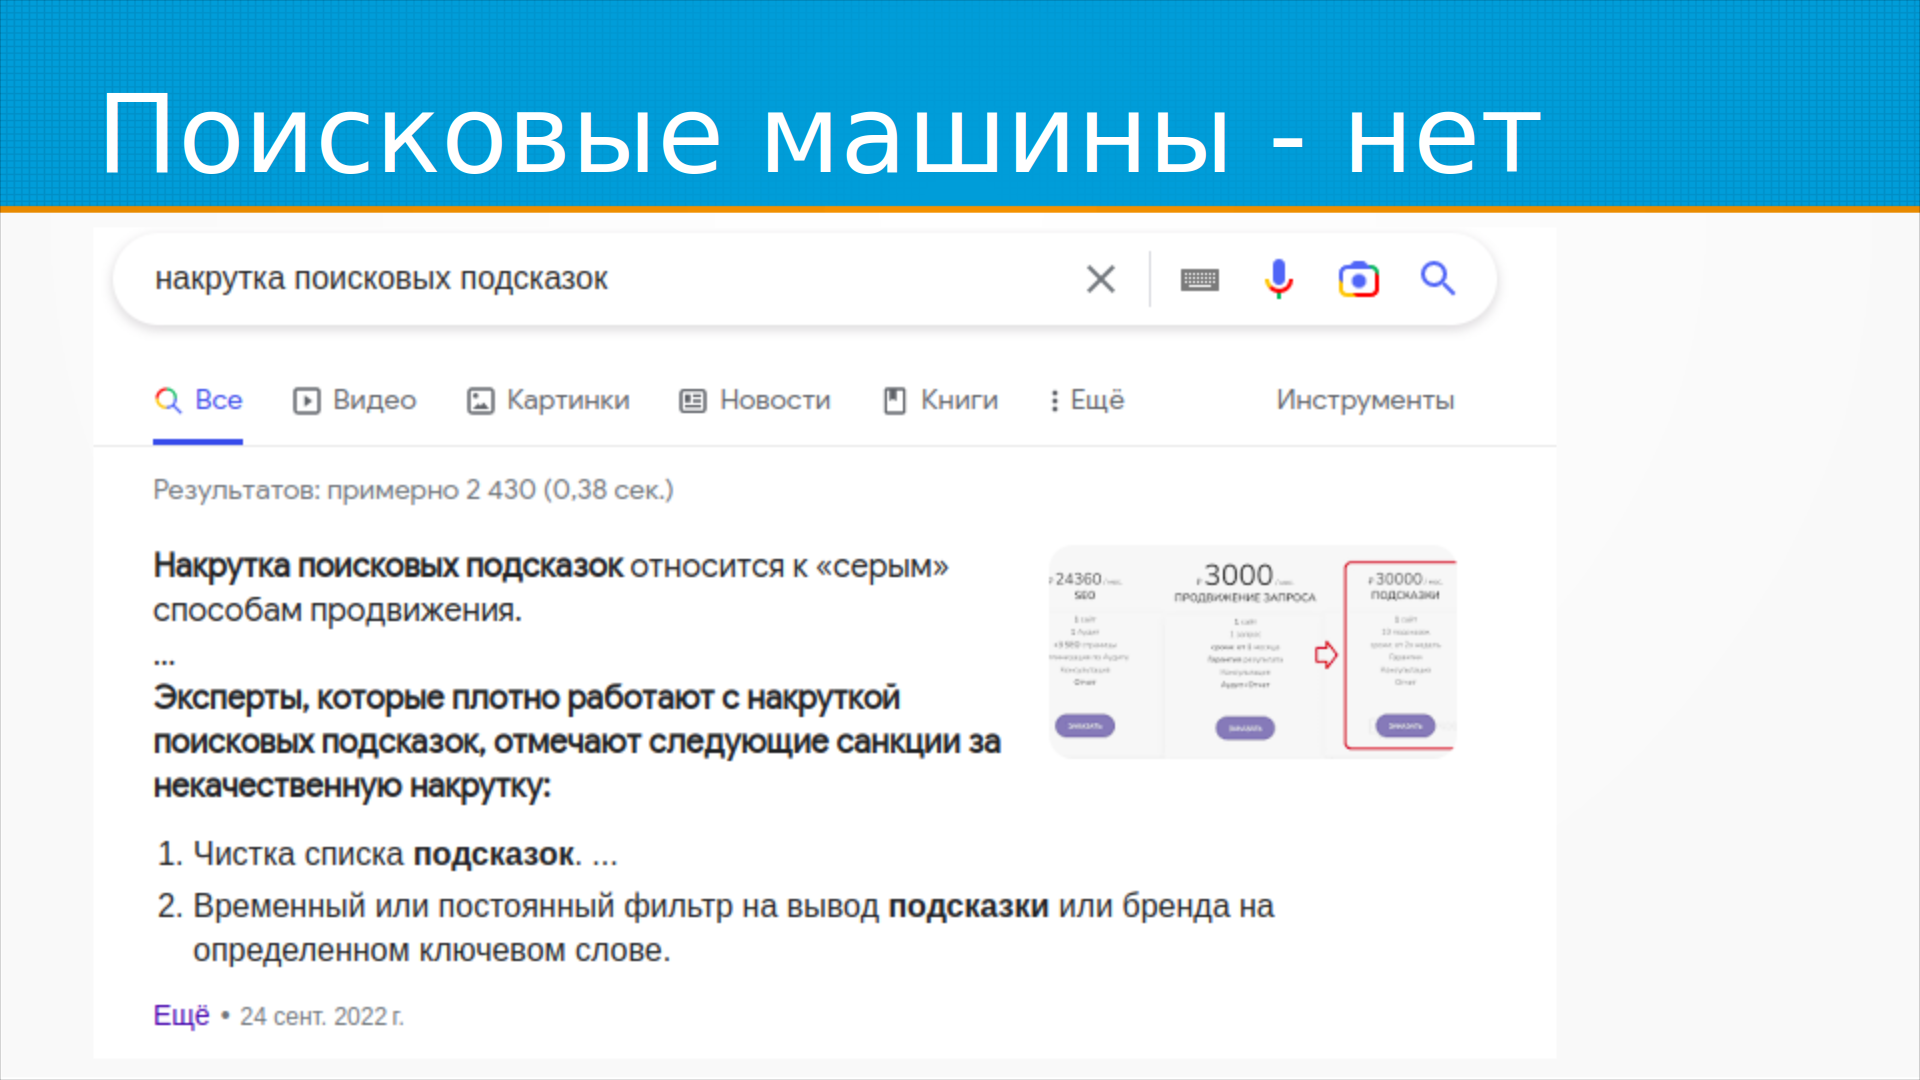Switch to the Все results tab

218,400
